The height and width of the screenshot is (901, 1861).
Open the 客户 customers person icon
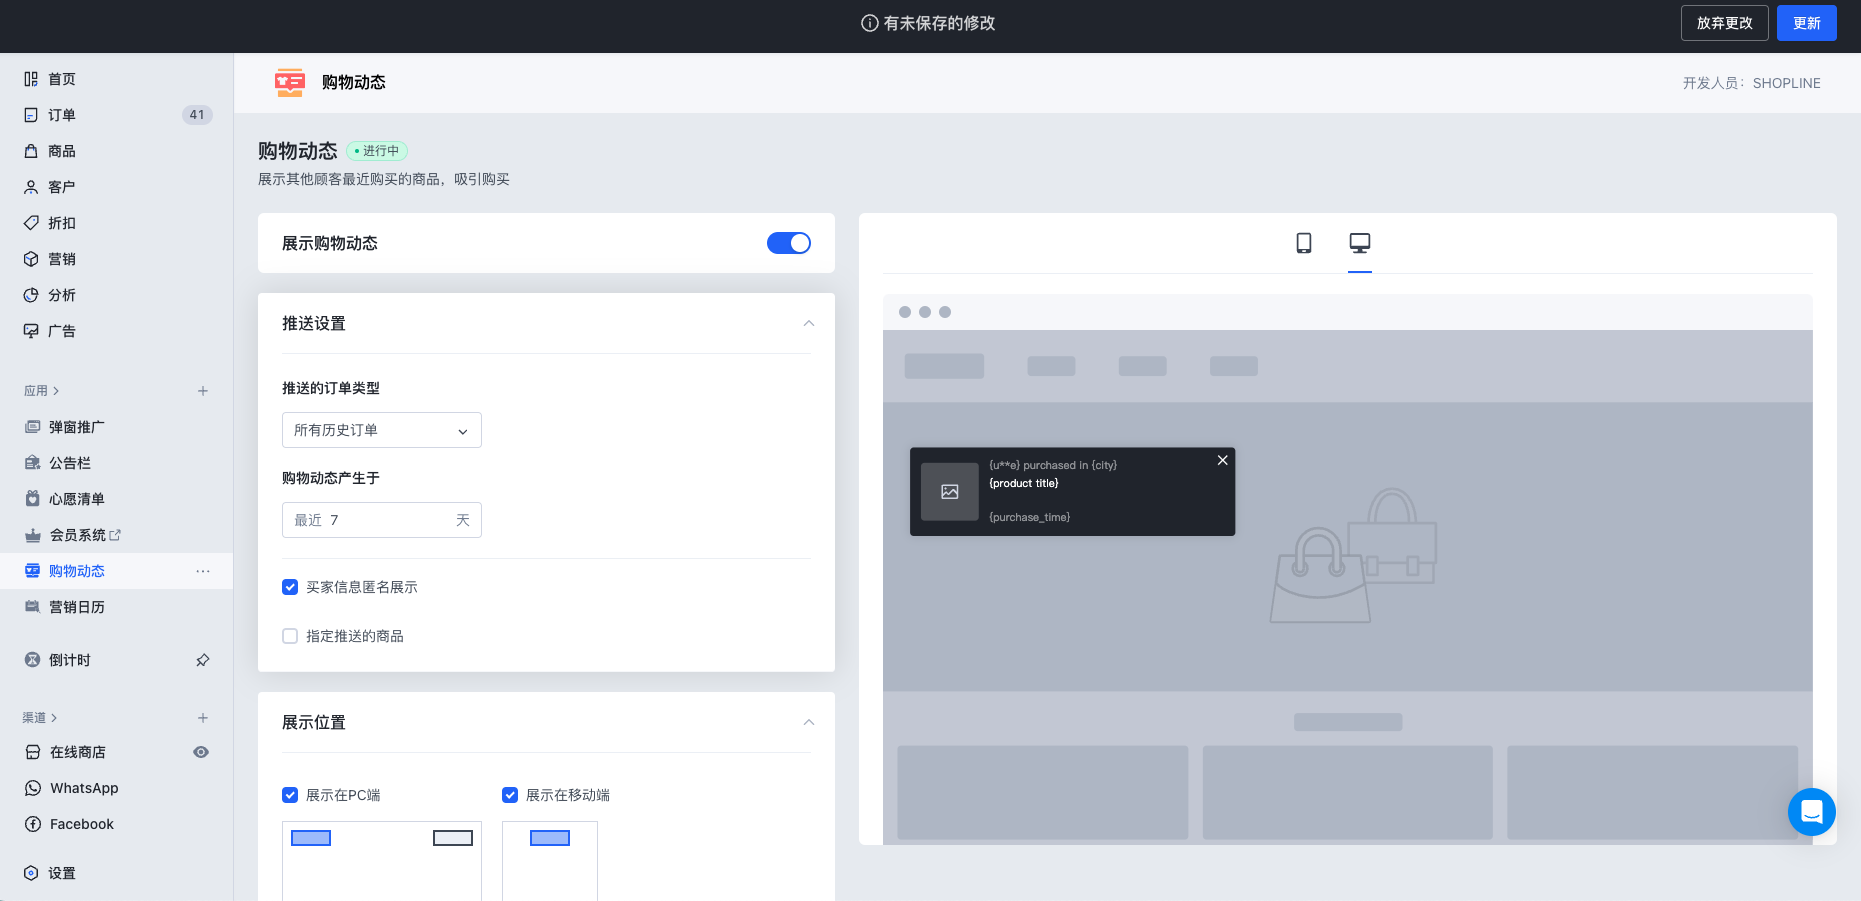(31, 187)
